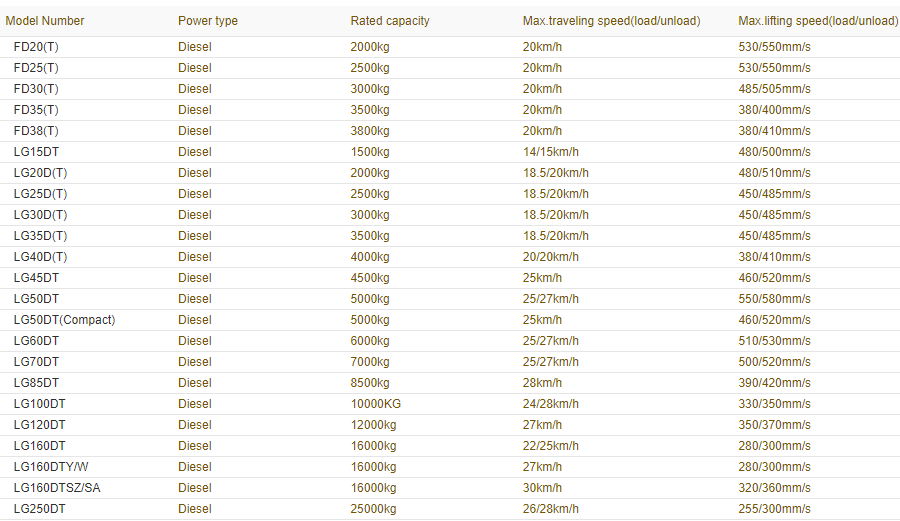Select the FD38(T) model cell
The width and height of the screenshot is (900, 521).
coord(36,131)
